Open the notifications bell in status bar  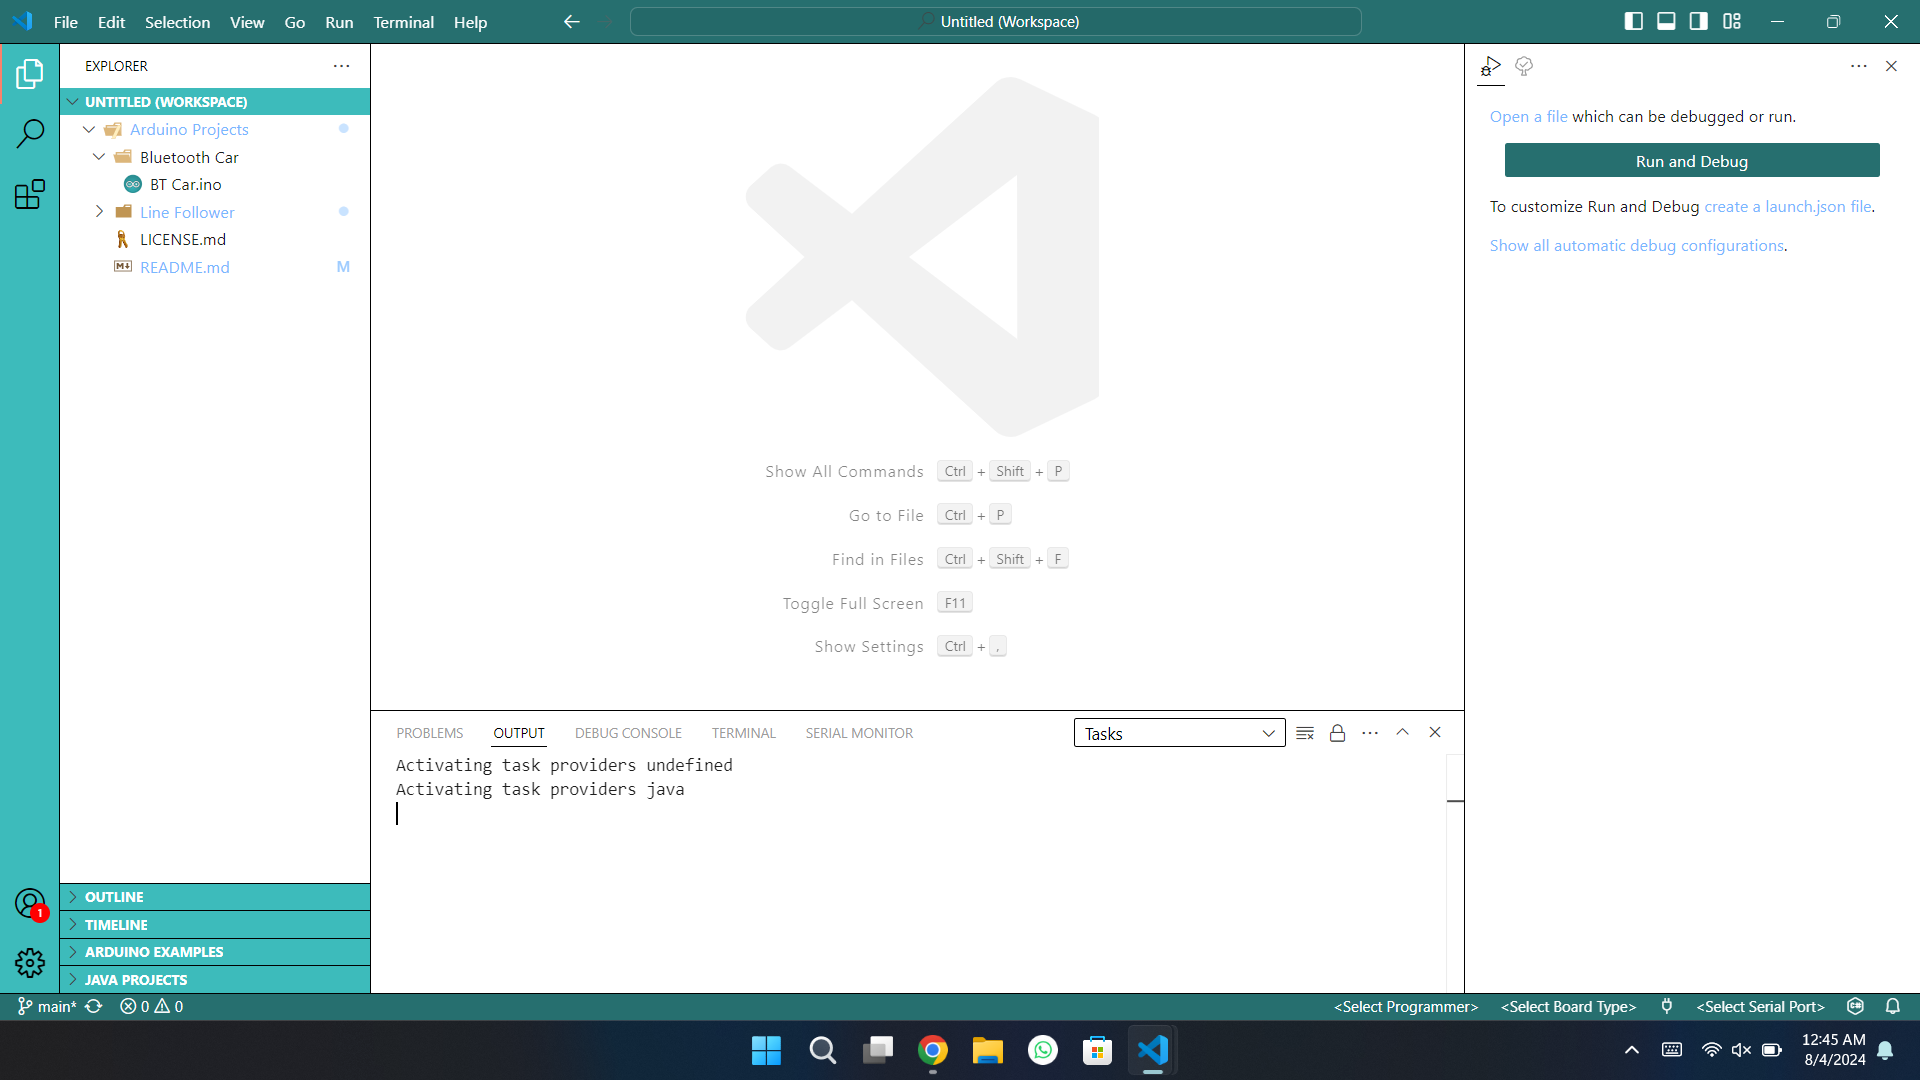1893,1007
